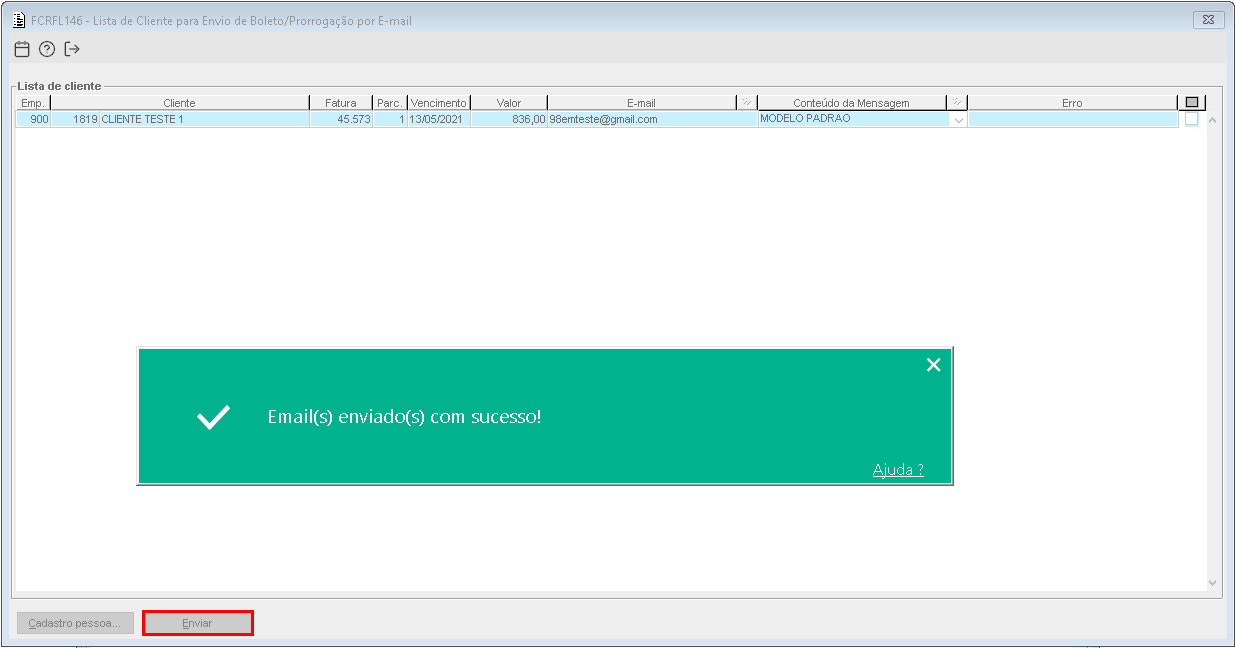The image size is (1235, 648).
Task: Click the exit arrow icon in the toolbar
Action: click(72, 49)
